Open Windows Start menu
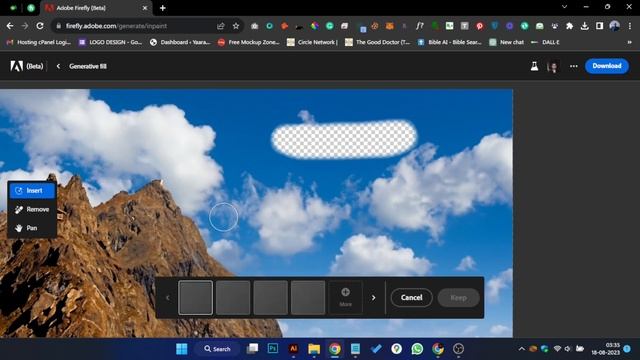 (182, 349)
